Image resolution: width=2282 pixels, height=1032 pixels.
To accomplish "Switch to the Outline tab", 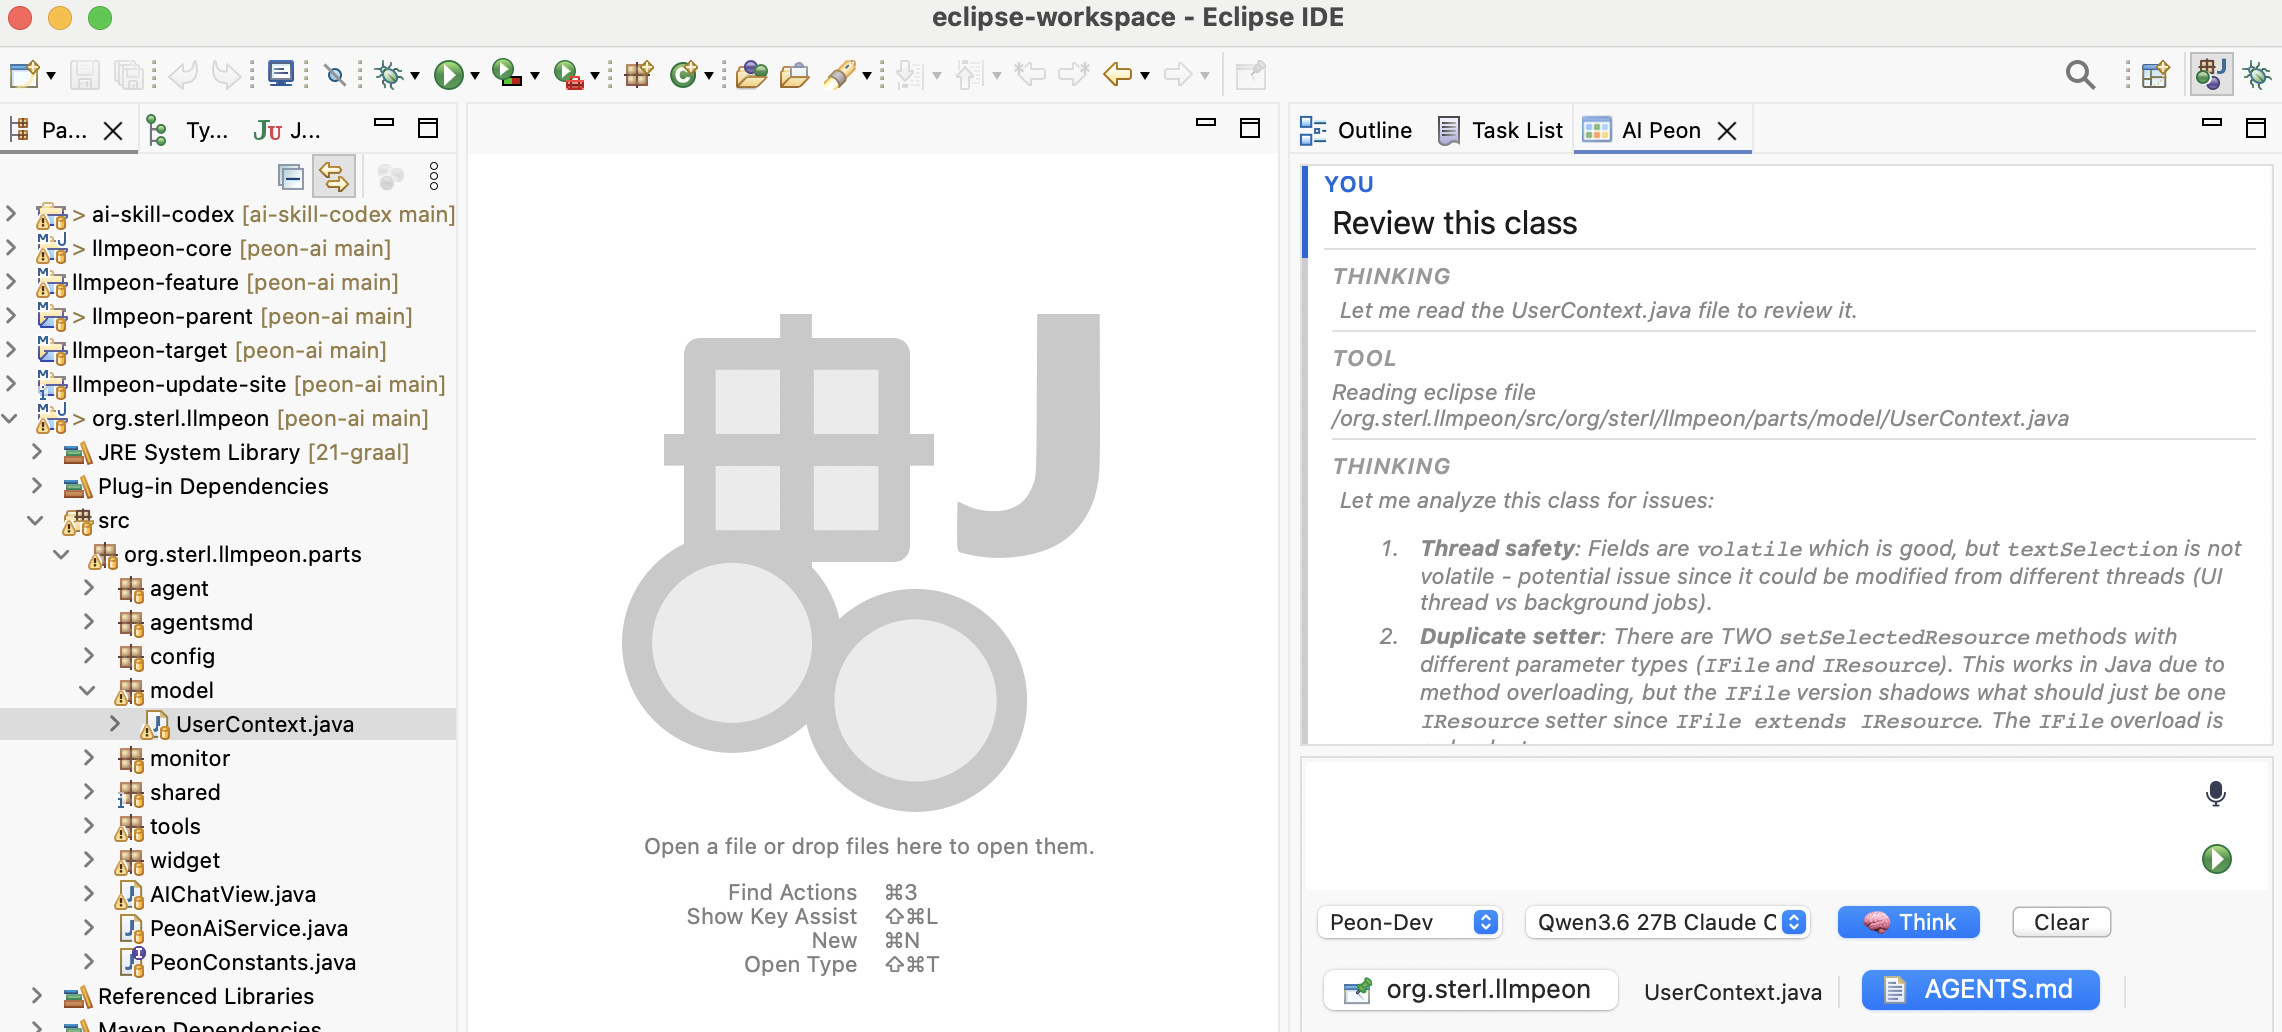I will pos(1356,130).
